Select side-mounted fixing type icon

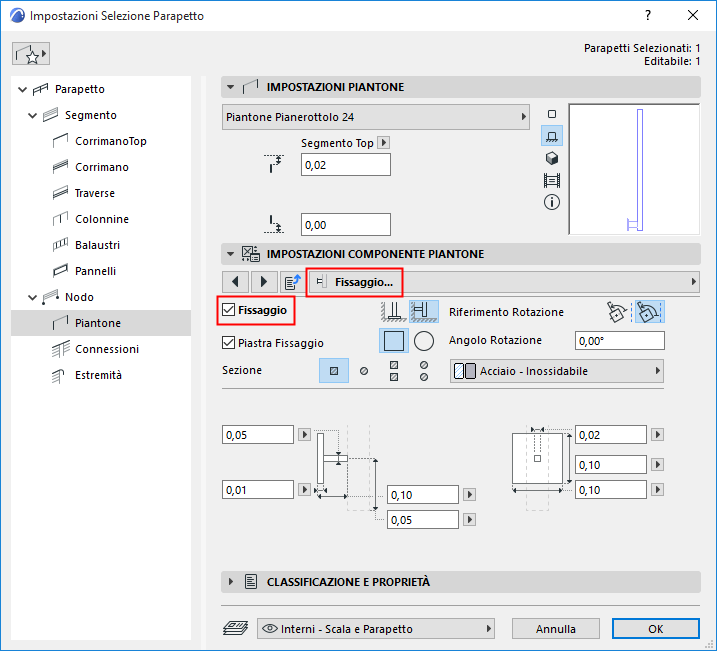424,311
